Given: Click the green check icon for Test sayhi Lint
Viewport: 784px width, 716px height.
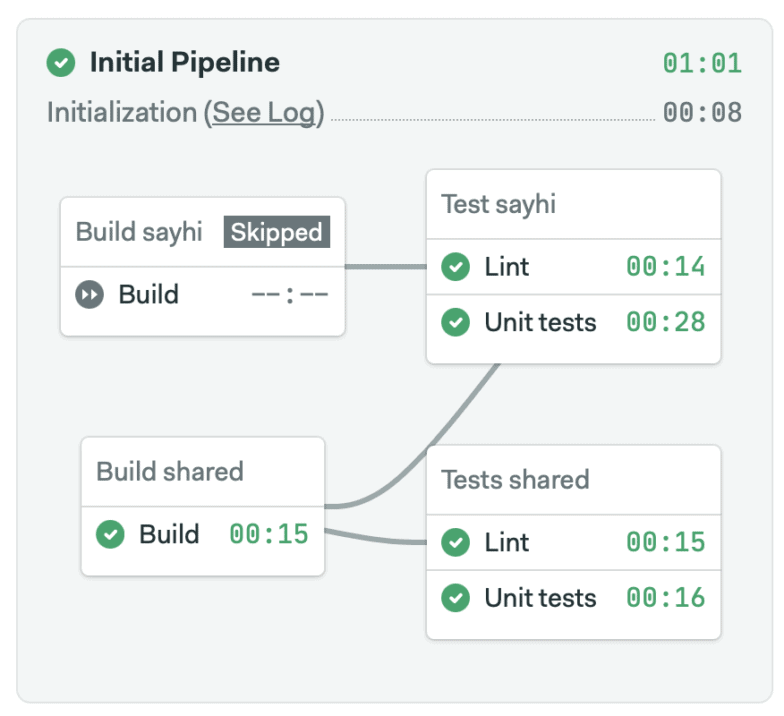Looking at the screenshot, I should click(x=456, y=267).
